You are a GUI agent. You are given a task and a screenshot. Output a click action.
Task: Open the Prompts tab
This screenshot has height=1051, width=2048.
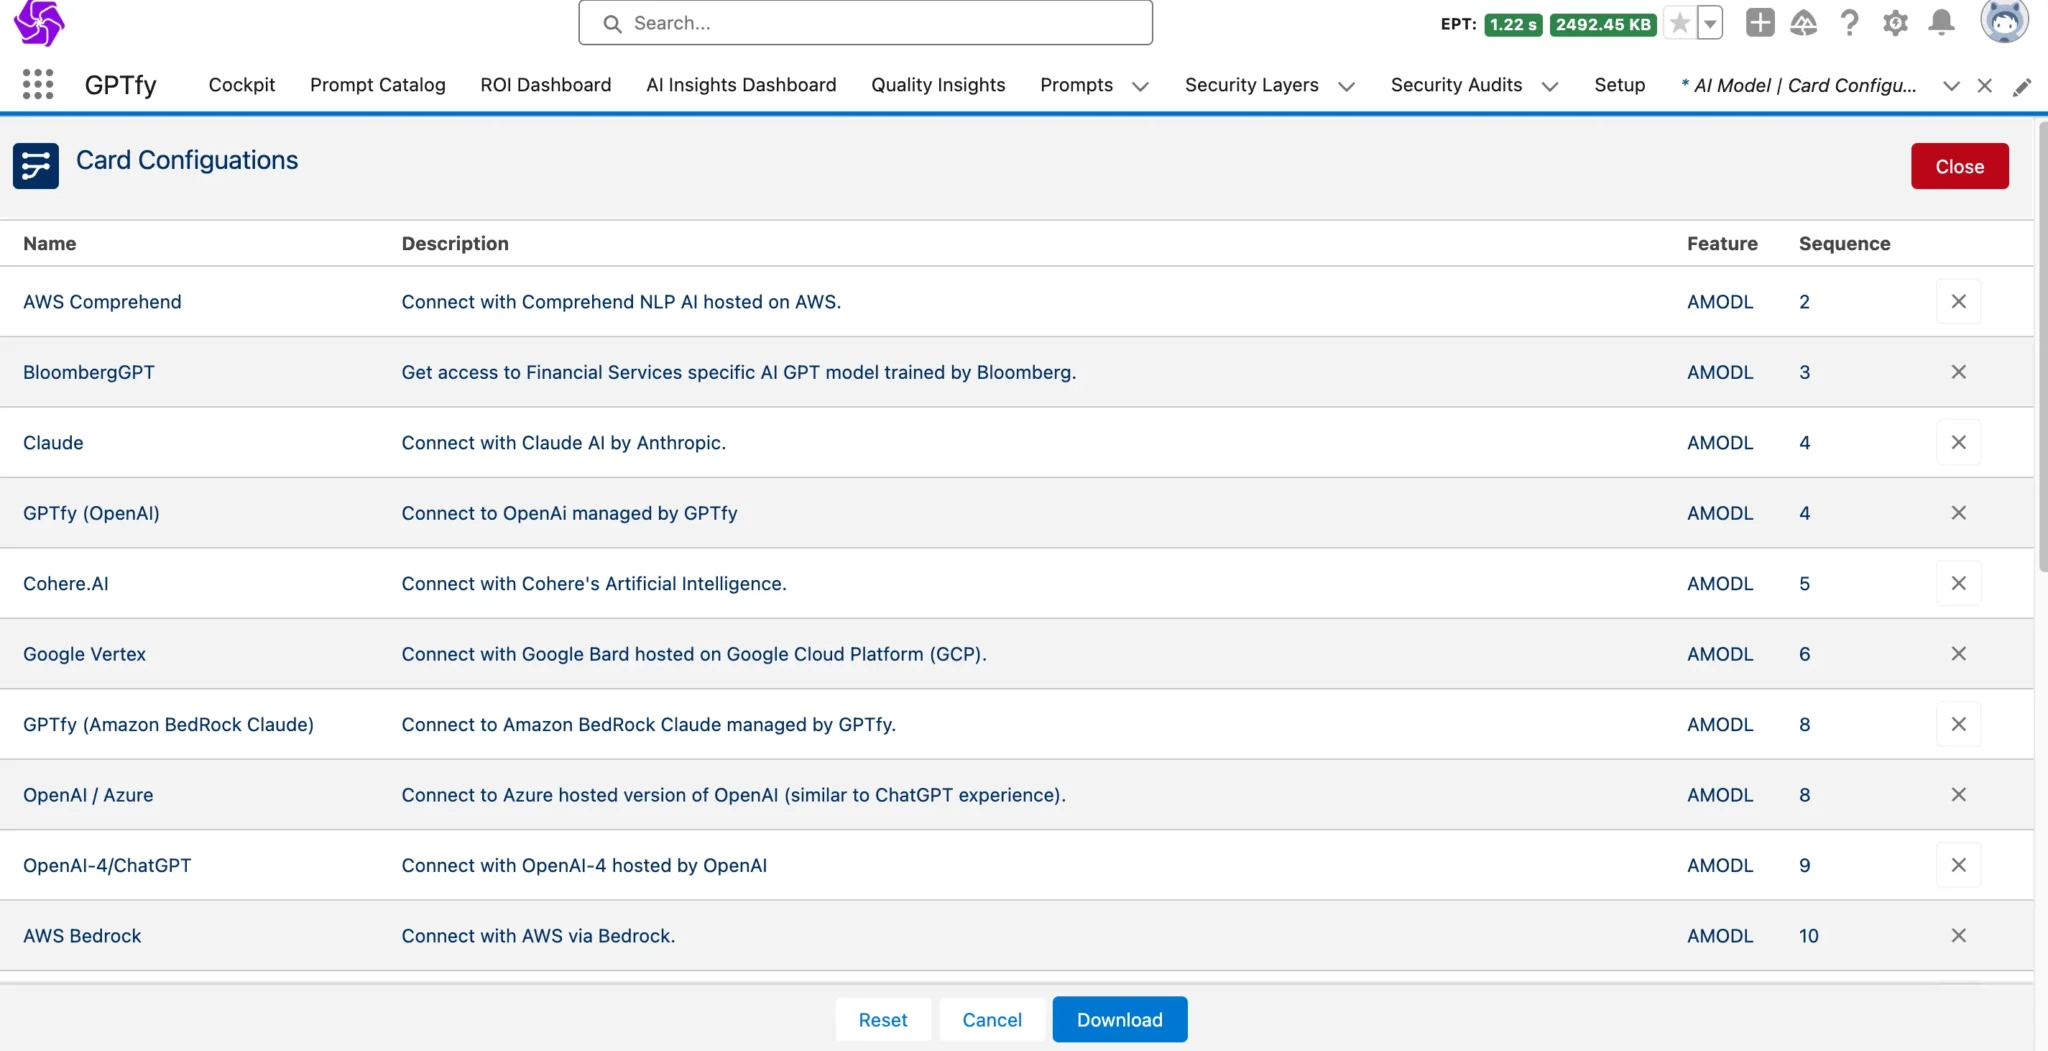coord(1076,85)
